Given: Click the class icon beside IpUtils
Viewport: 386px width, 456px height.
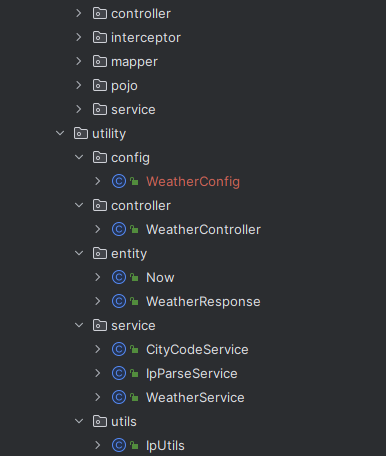Looking at the screenshot, I should (x=119, y=445).
